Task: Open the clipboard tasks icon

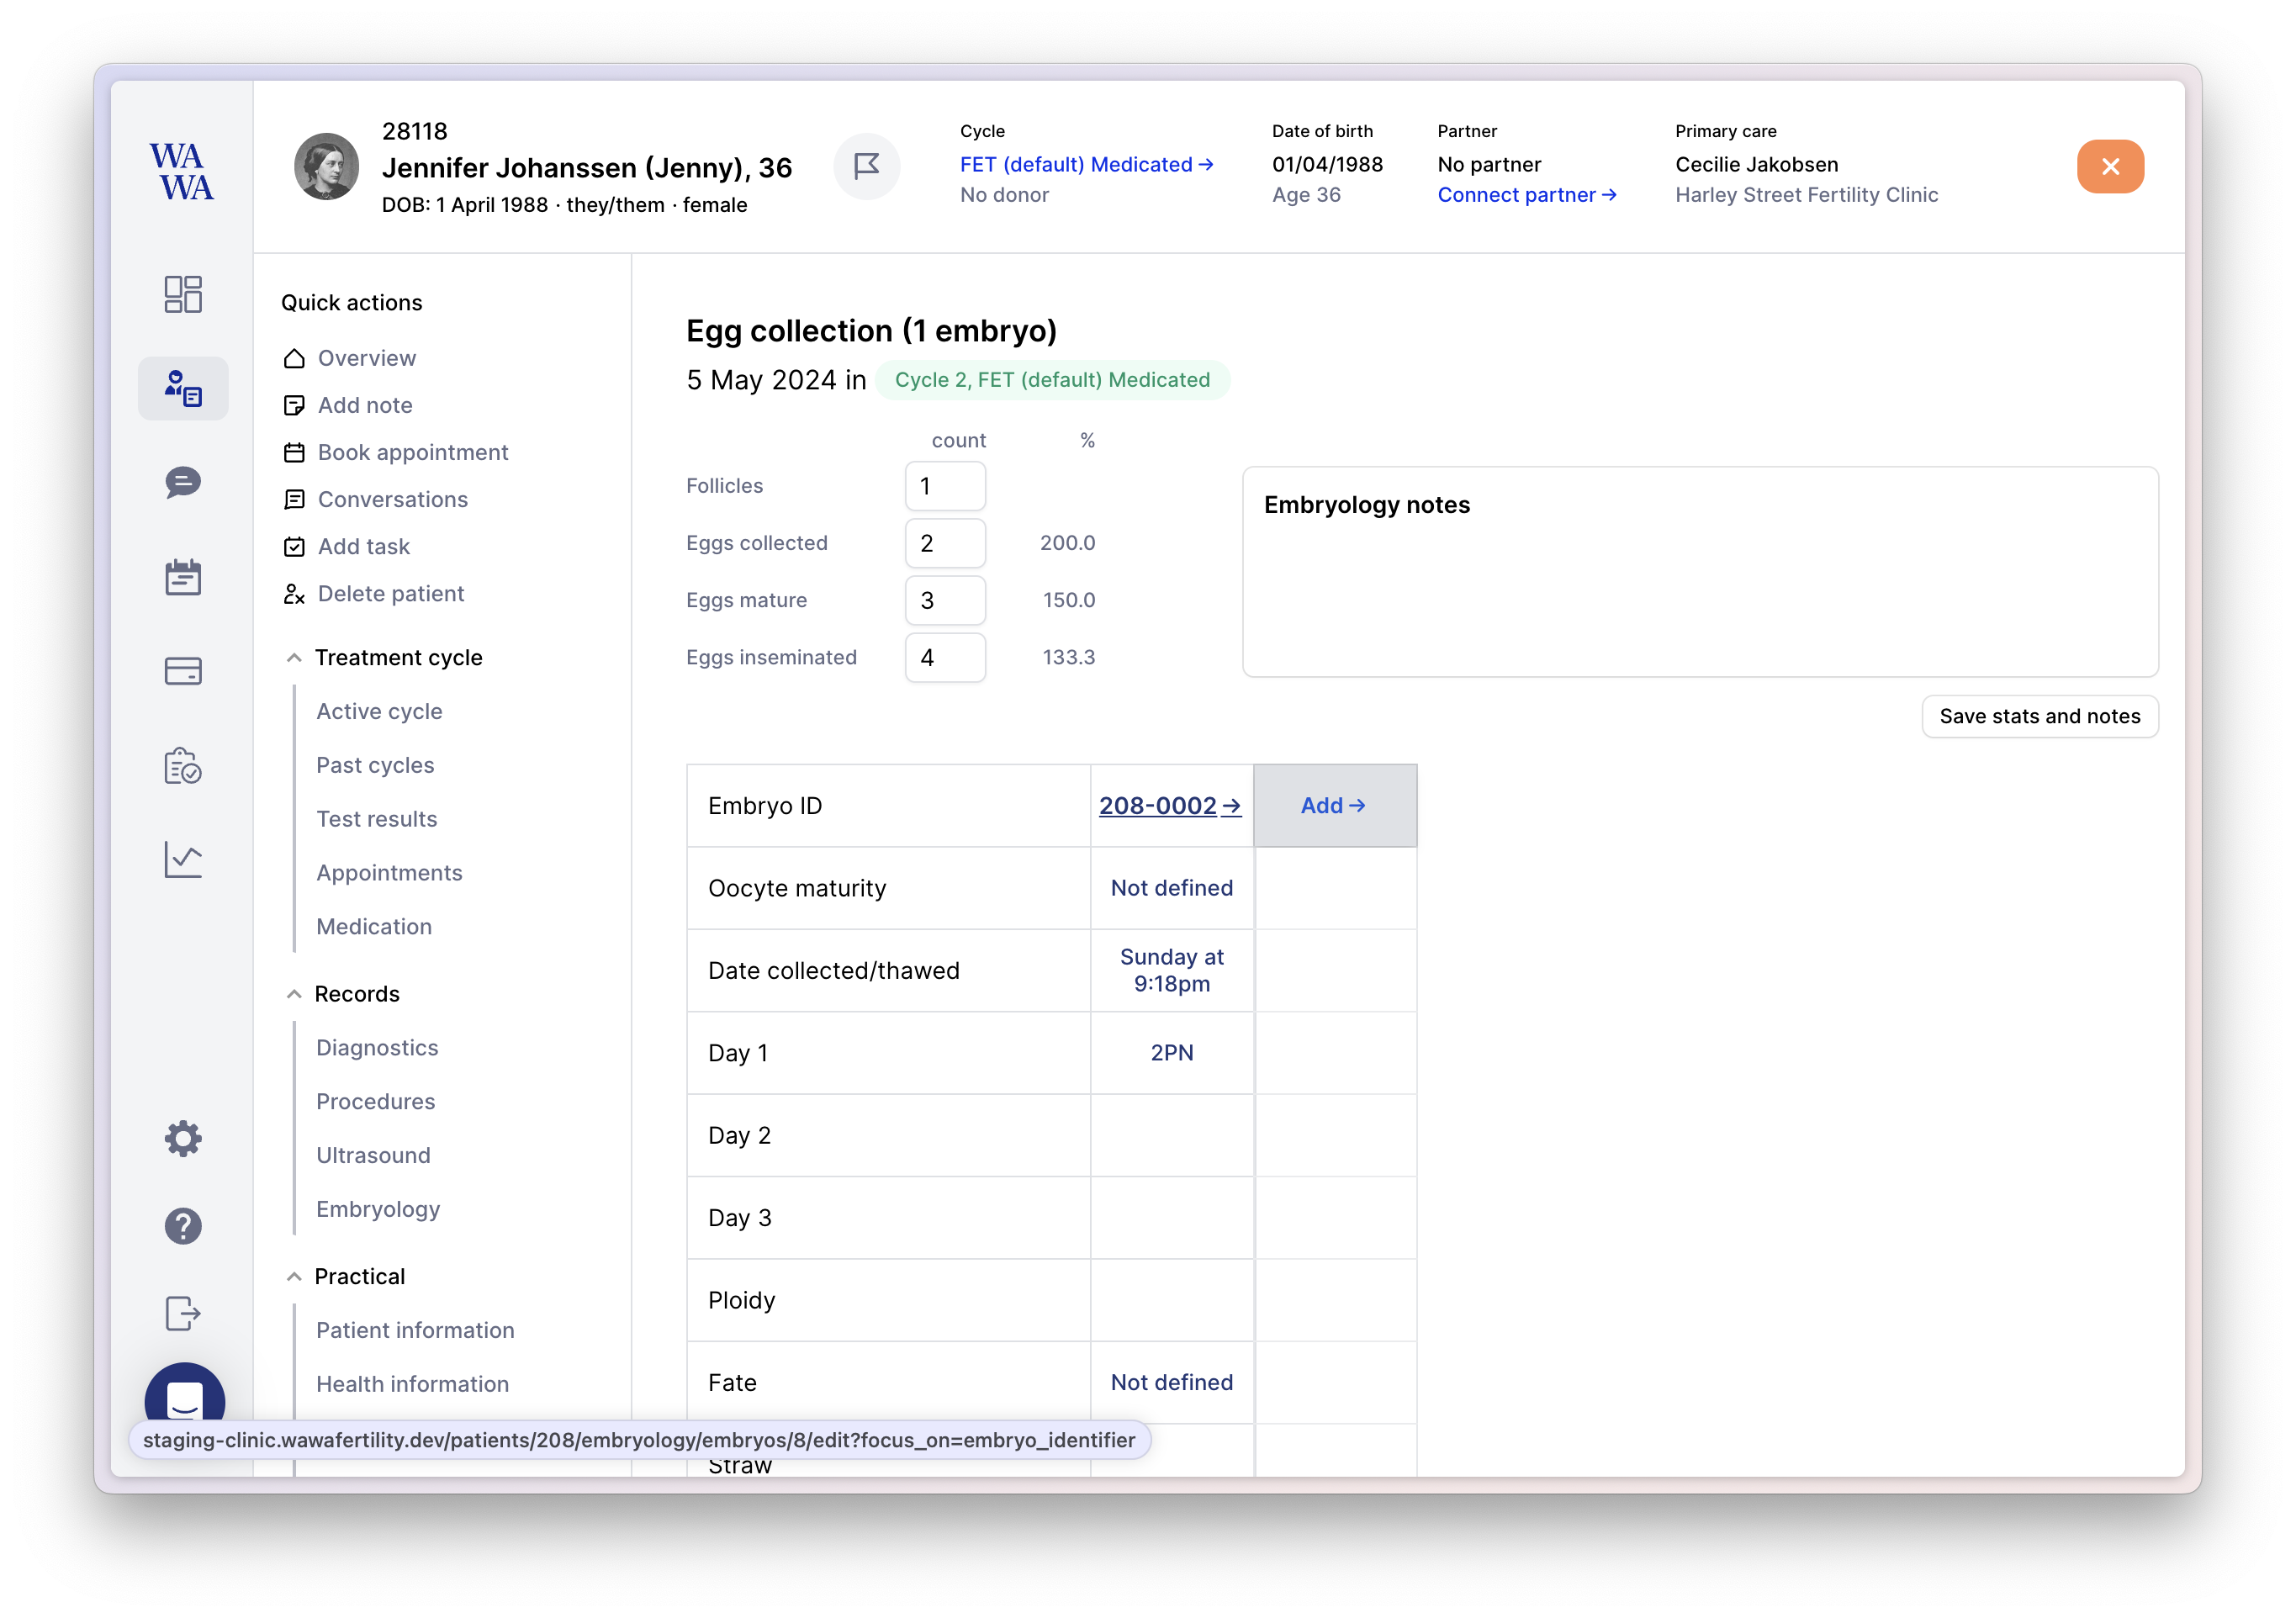Action: pos(183,766)
